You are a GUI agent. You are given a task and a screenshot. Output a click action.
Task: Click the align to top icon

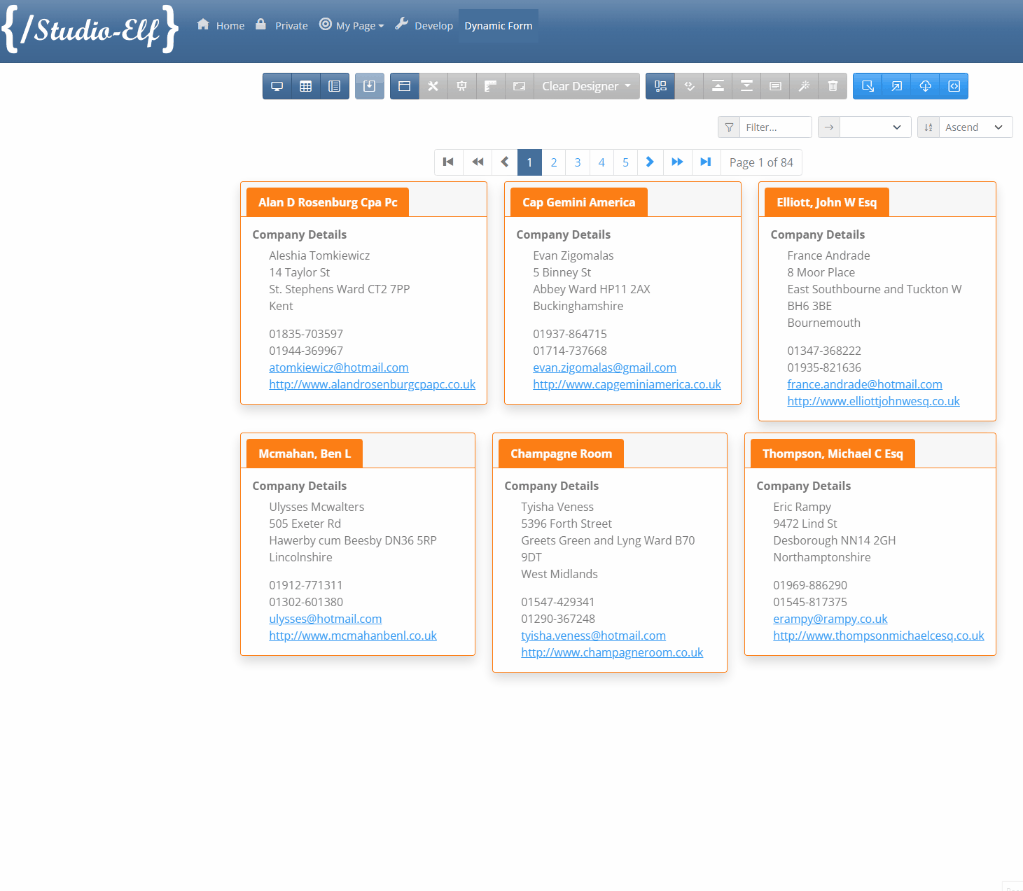pos(718,86)
